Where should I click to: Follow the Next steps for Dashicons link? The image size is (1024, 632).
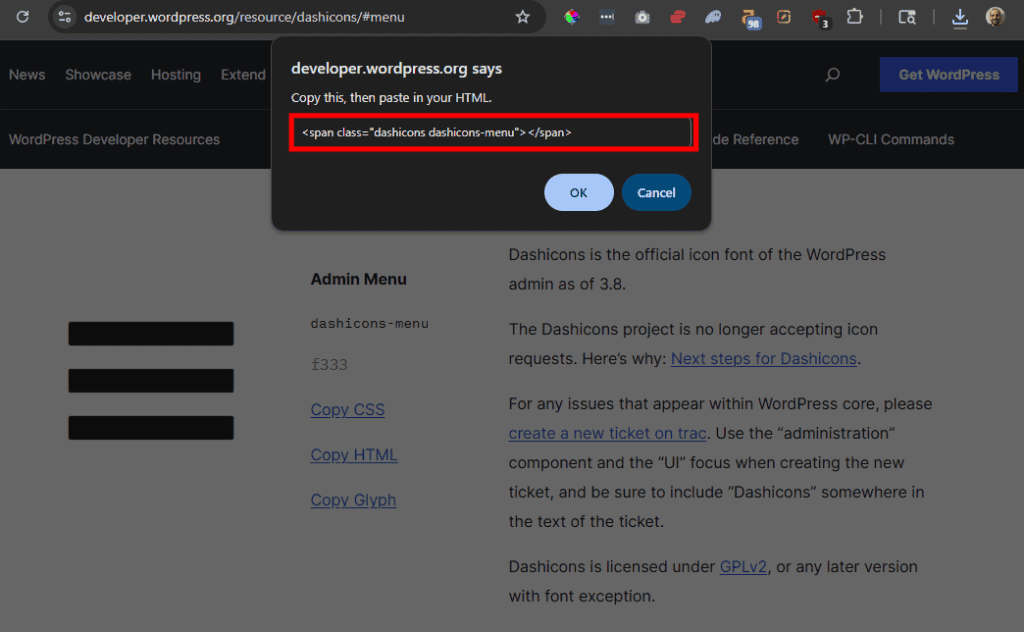click(x=763, y=359)
